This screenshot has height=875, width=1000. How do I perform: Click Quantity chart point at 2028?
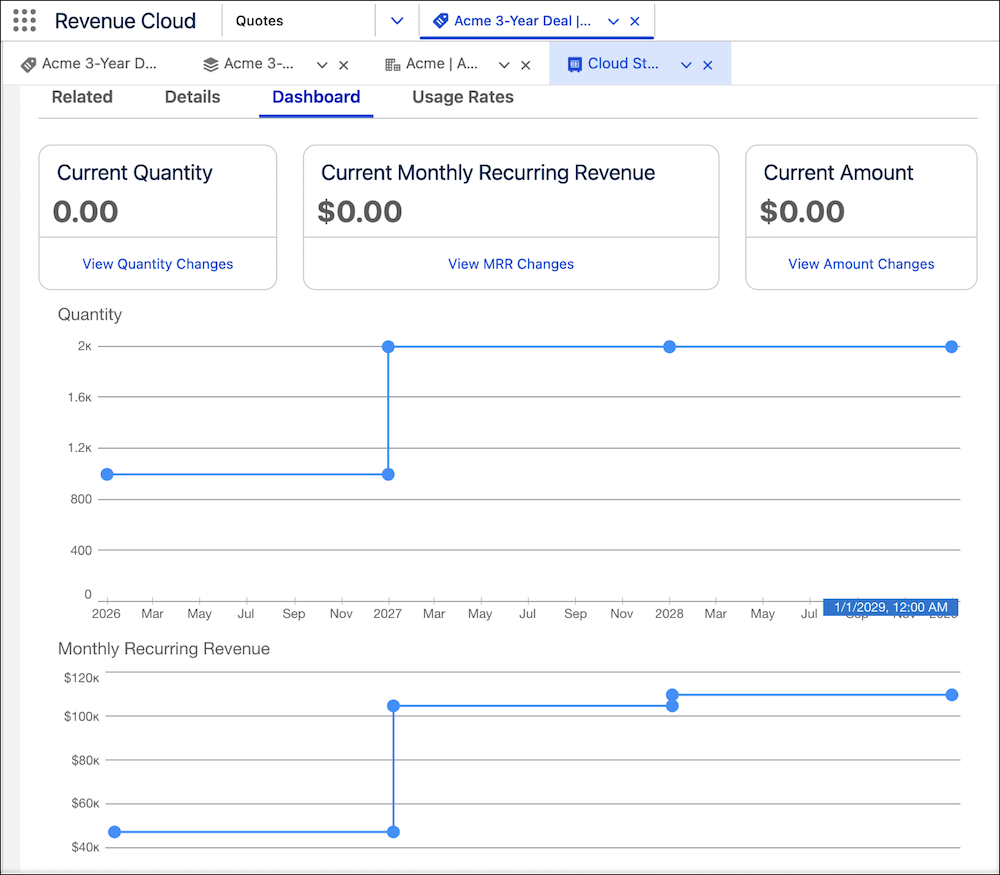coord(669,347)
